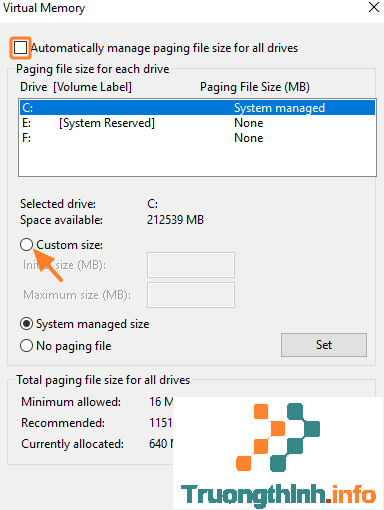This screenshot has width=384, height=510.
Task: Select the No paging file option
Action: pyautogui.click(x=26, y=346)
